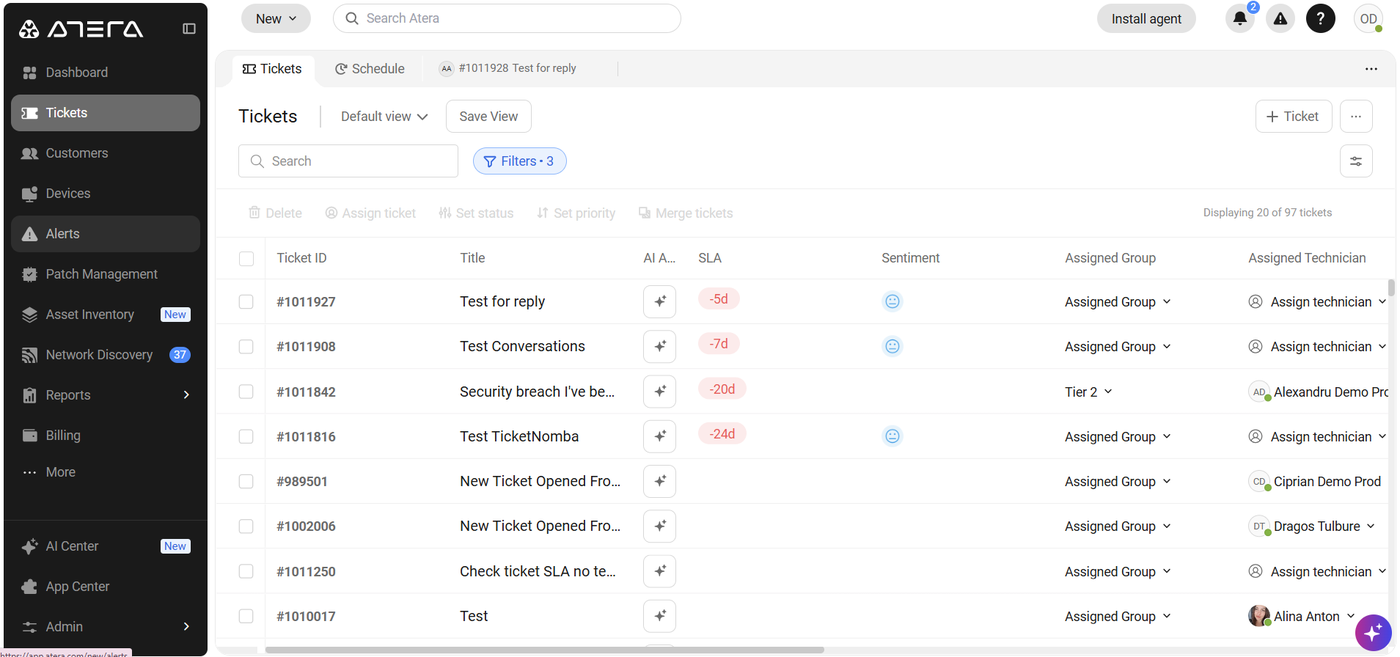This screenshot has width=1400, height=657.
Task: Click the Atera logo
Action: pos(81,29)
